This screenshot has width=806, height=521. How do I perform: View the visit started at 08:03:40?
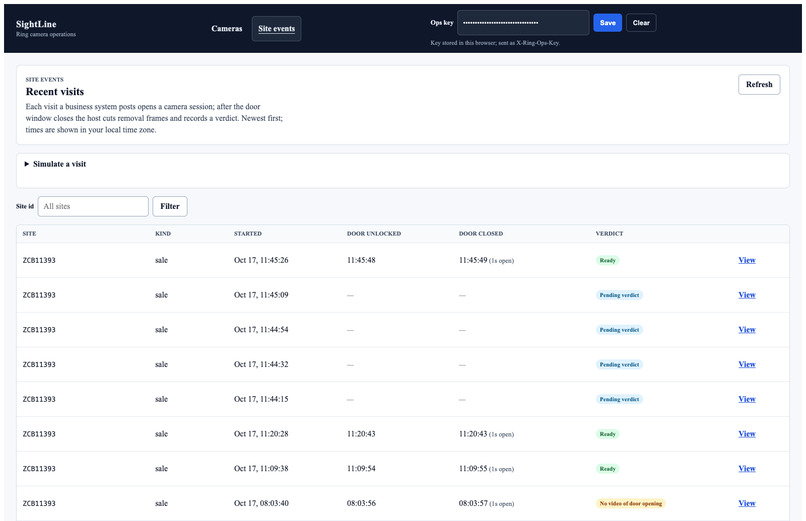coord(747,503)
